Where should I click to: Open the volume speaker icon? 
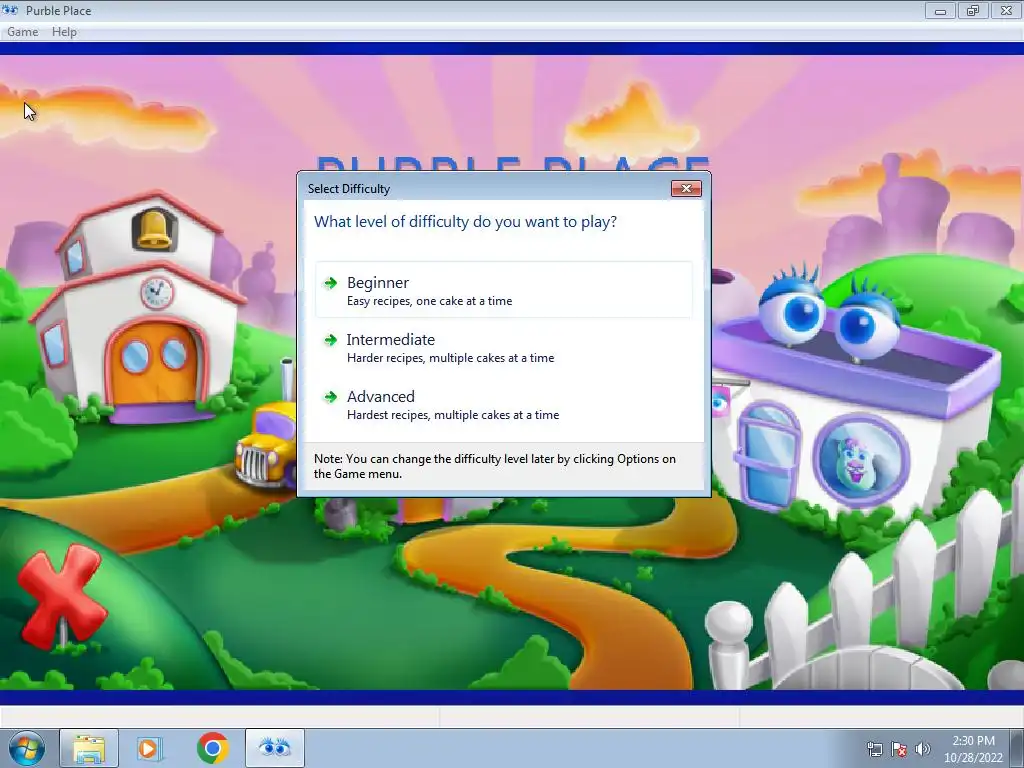coord(922,749)
